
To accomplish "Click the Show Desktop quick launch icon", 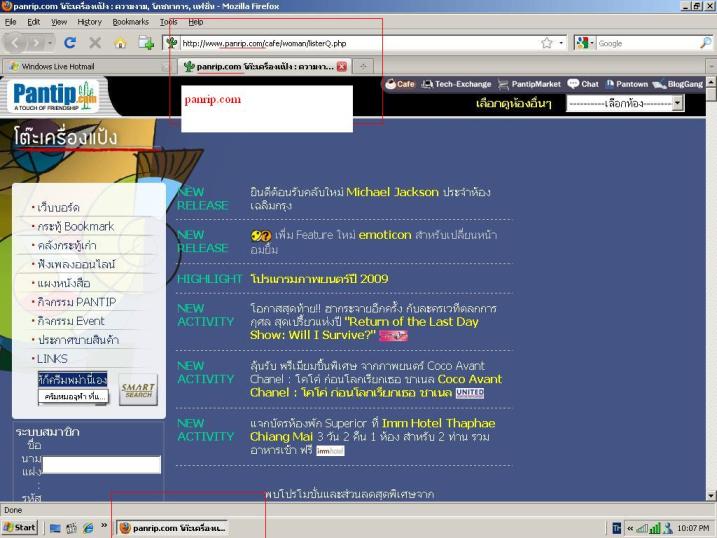I will pyautogui.click(x=55, y=528).
